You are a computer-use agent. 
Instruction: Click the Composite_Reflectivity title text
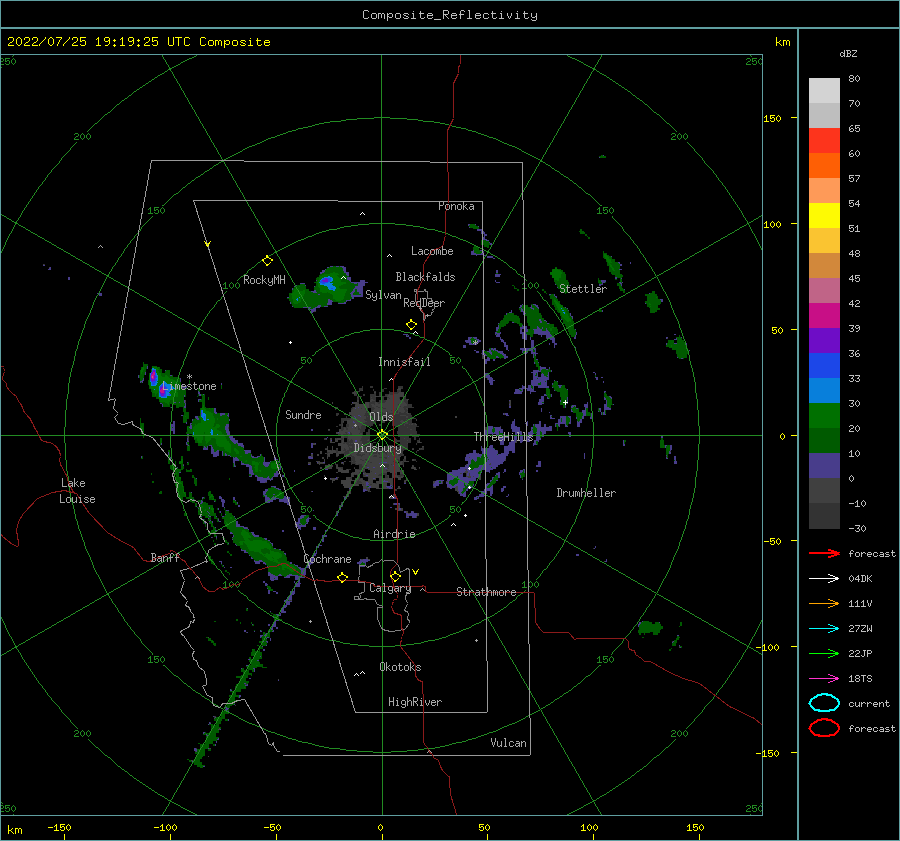pyautogui.click(x=450, y=15)
